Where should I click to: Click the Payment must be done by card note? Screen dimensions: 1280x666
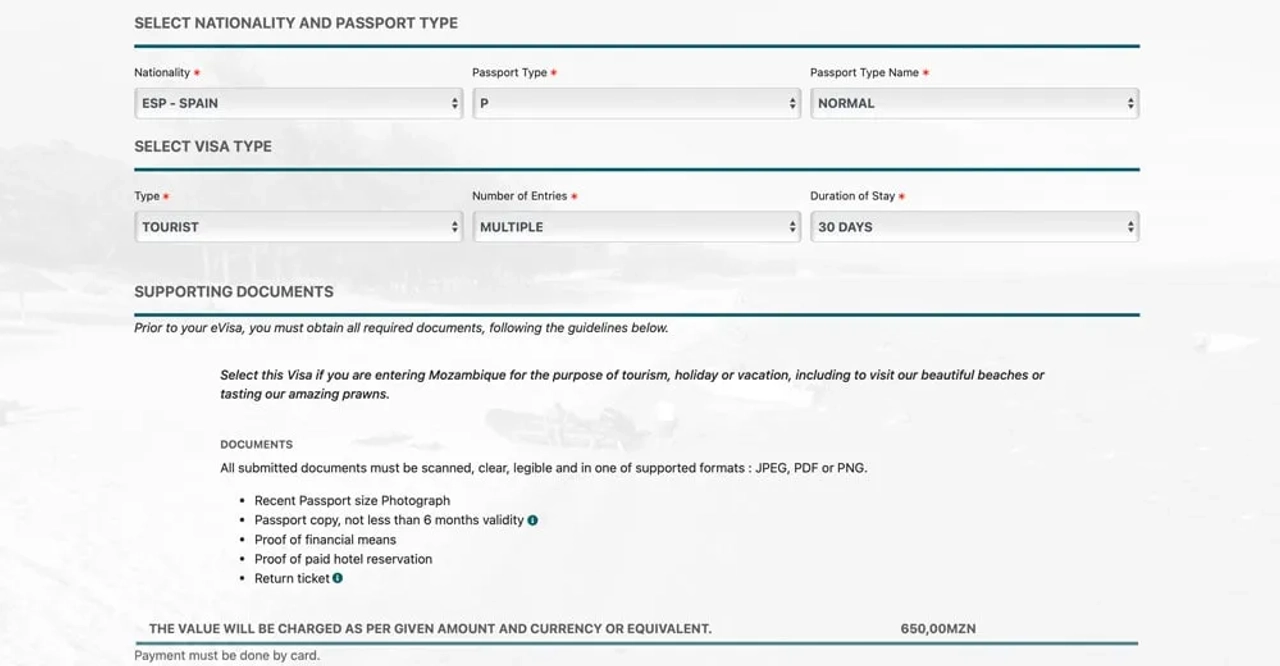tap(227, 656)
